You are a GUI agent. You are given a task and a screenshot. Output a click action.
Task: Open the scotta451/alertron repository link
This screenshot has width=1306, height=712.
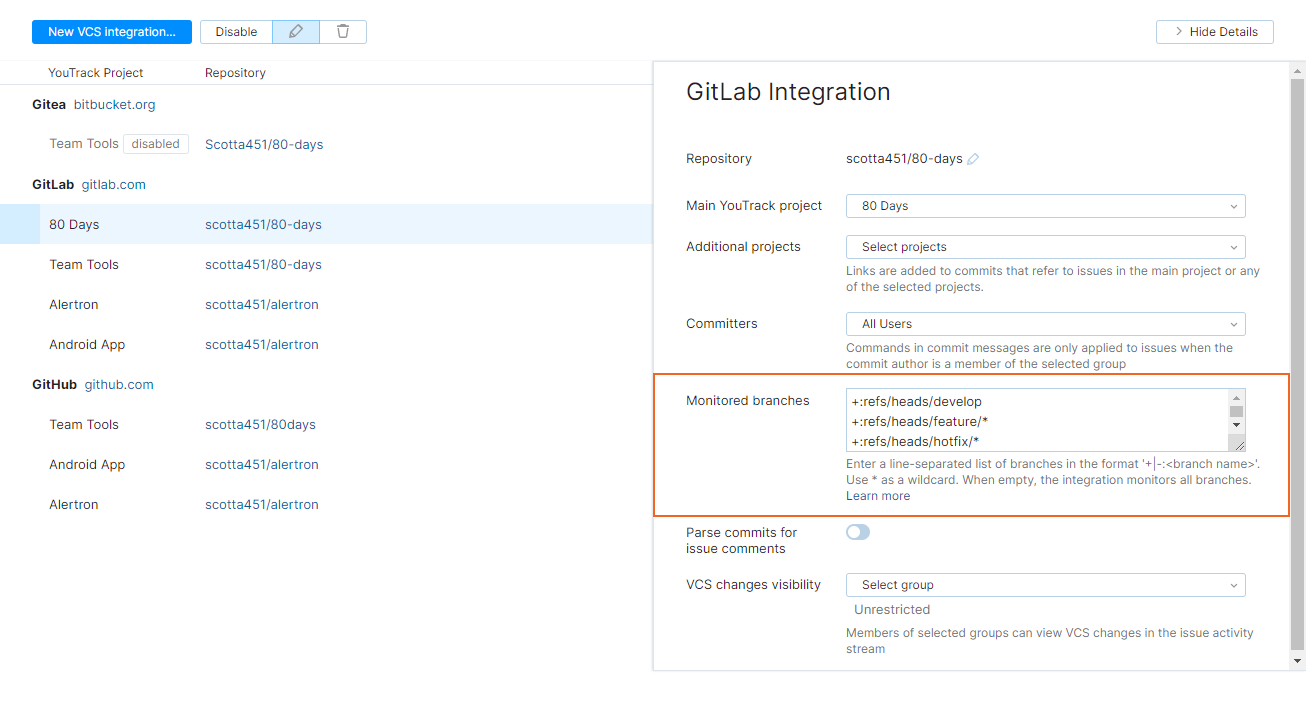click(x=262, y=304)
